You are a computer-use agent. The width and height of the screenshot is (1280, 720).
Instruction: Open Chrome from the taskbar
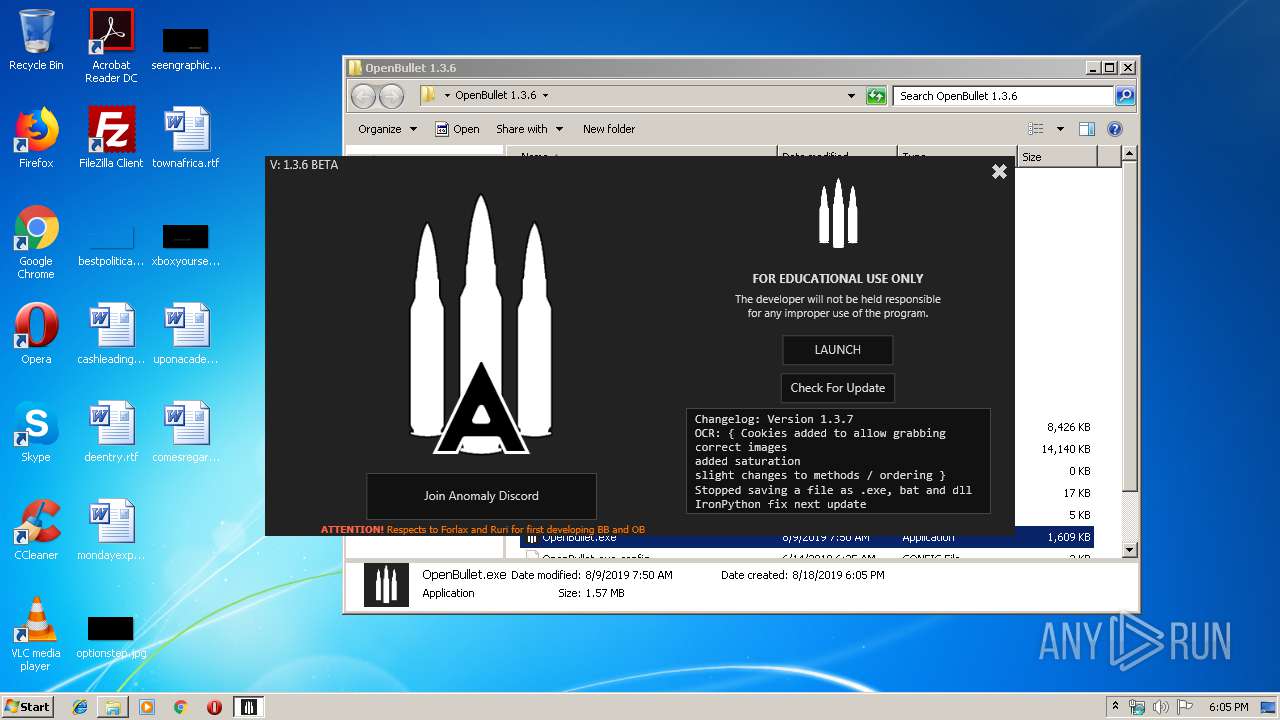tap(181, 707)
